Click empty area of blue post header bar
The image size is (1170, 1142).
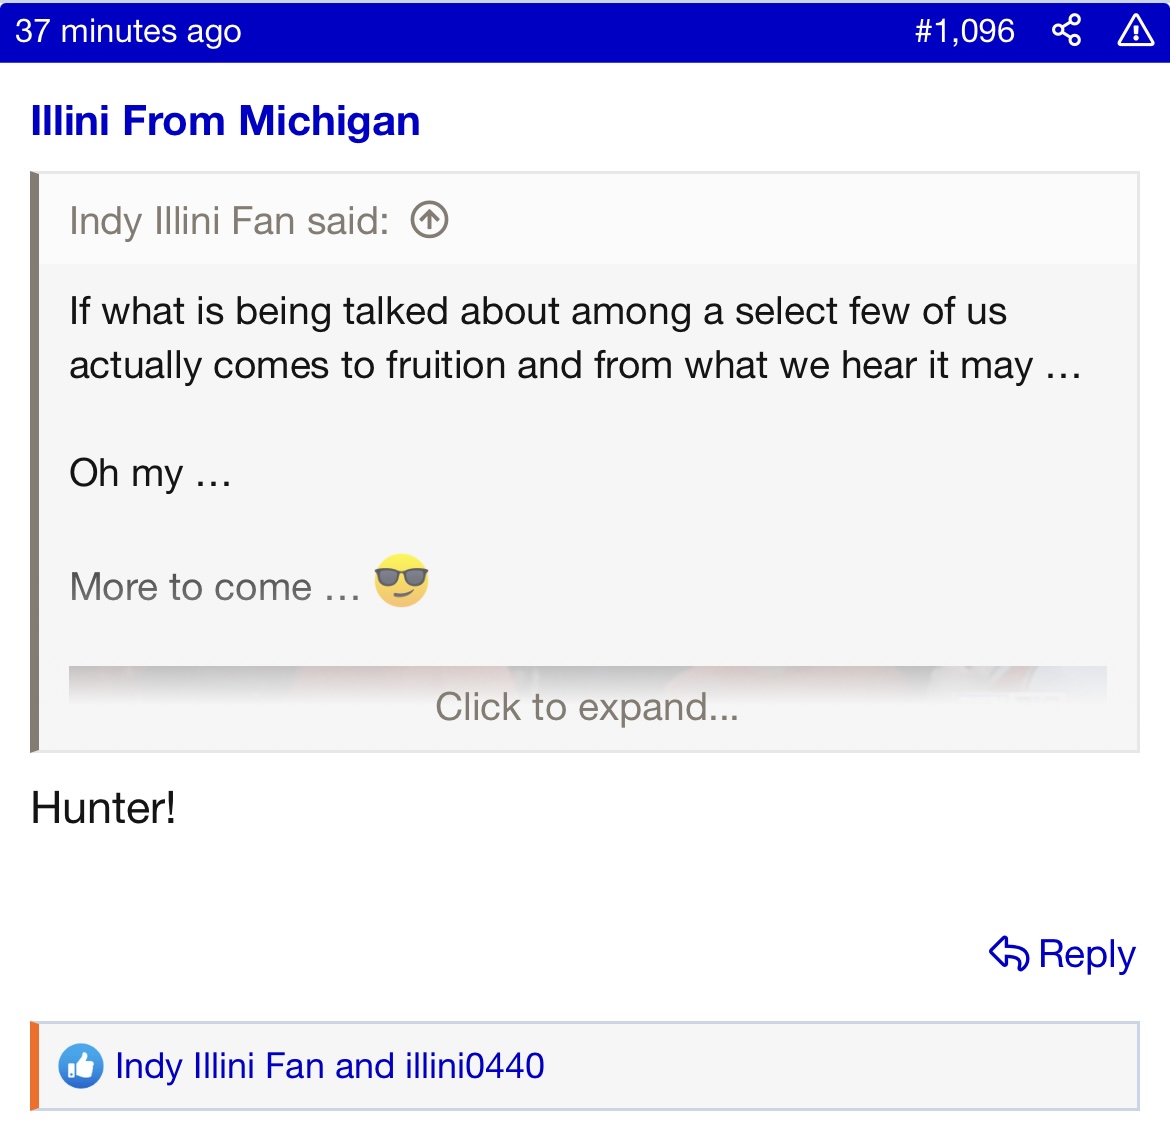coord(570,31)
